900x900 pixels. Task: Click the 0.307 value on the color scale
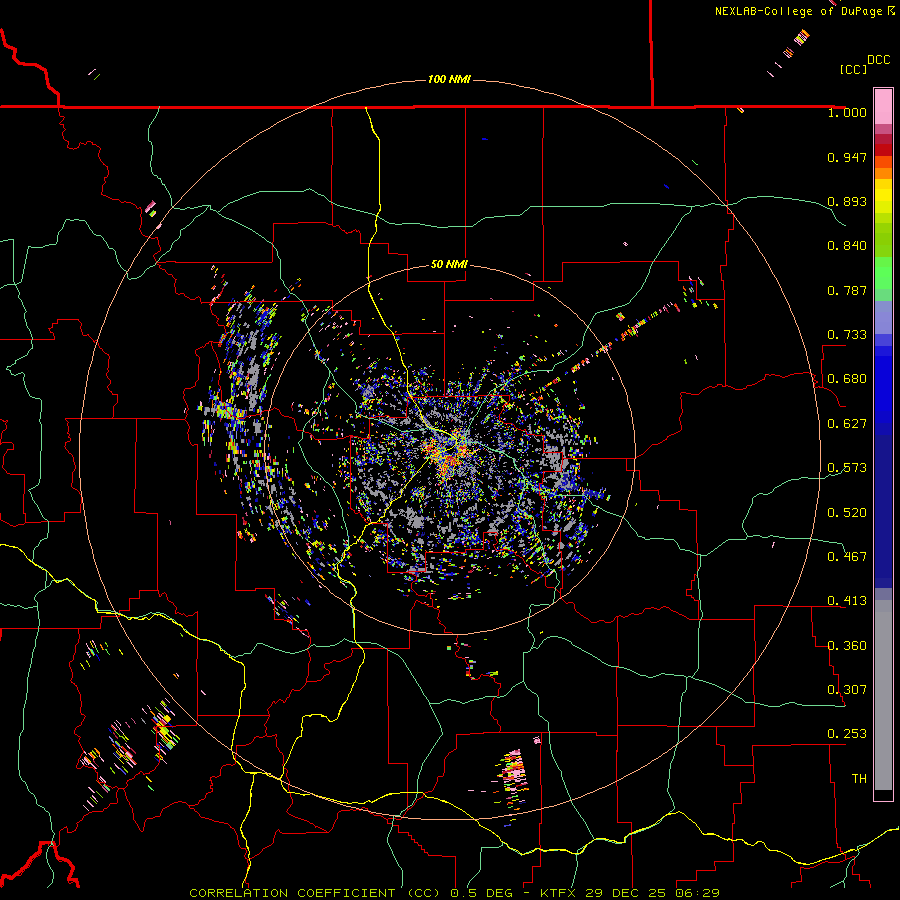click(x=847, y=690)
